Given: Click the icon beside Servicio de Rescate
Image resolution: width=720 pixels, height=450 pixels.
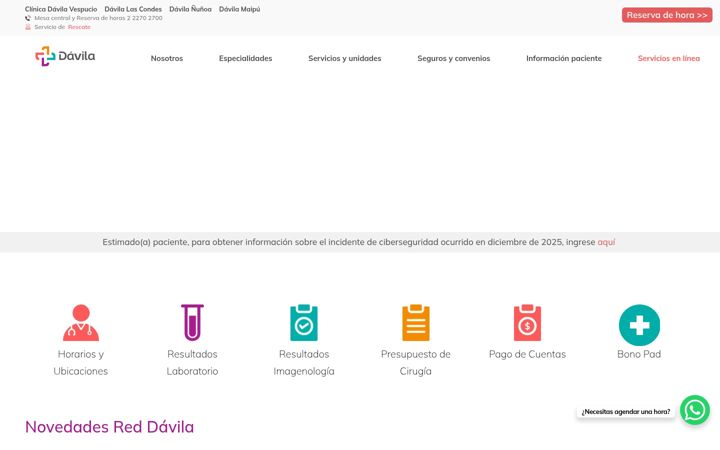Looking at the screenshot, I should pos(28,27).
